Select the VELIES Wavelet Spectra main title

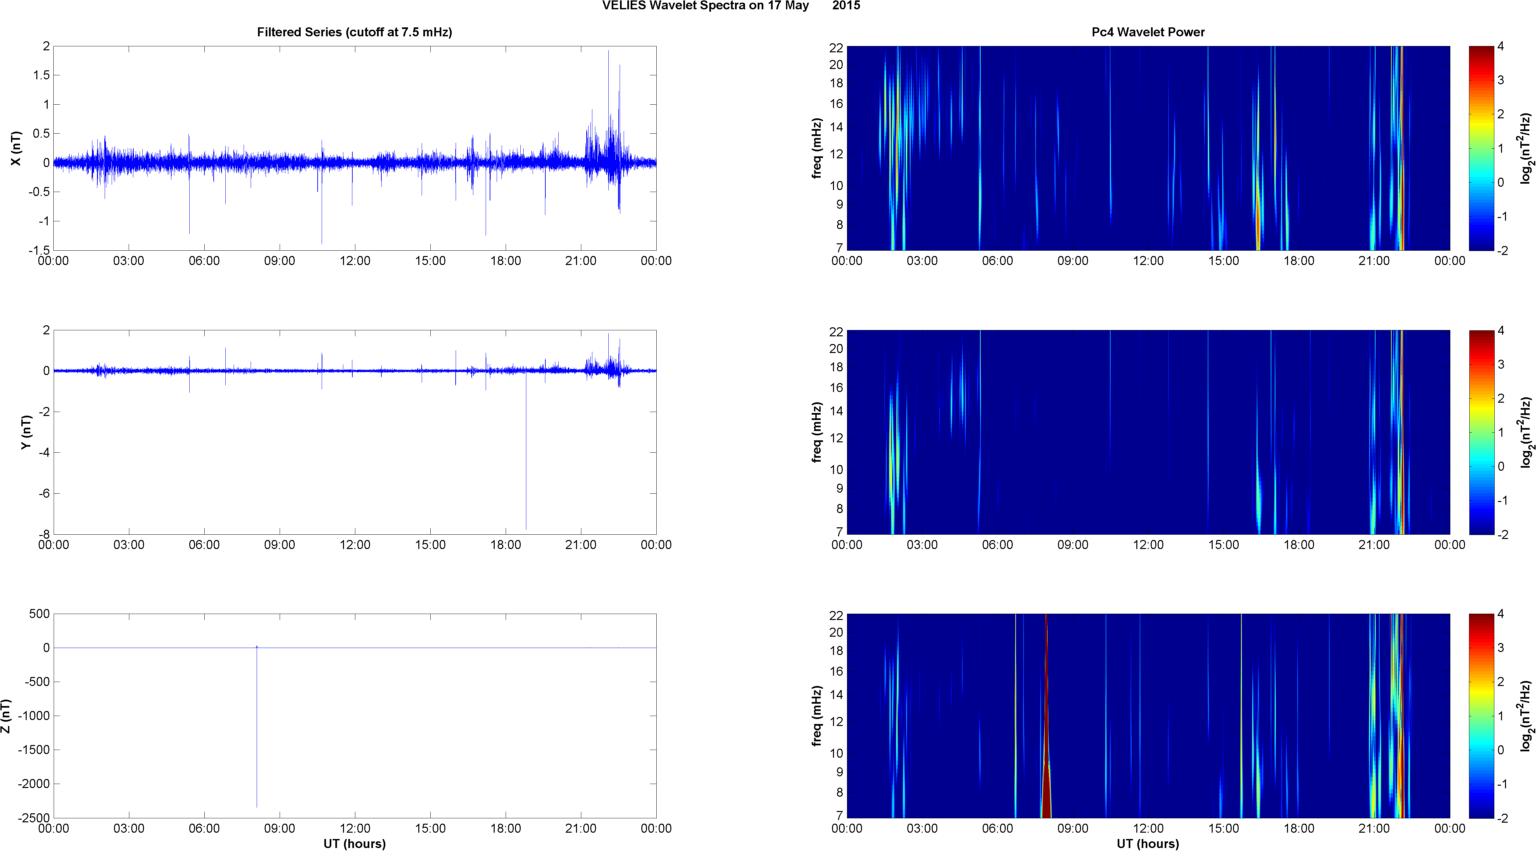coord(730,6)
